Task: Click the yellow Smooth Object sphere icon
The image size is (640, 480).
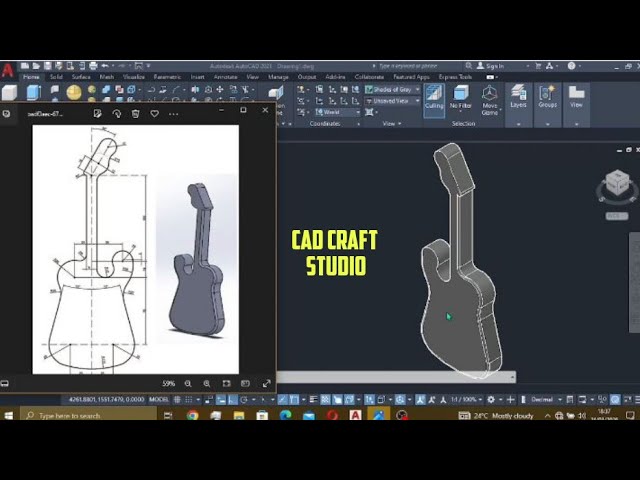Action: click(x=74, y=93)
